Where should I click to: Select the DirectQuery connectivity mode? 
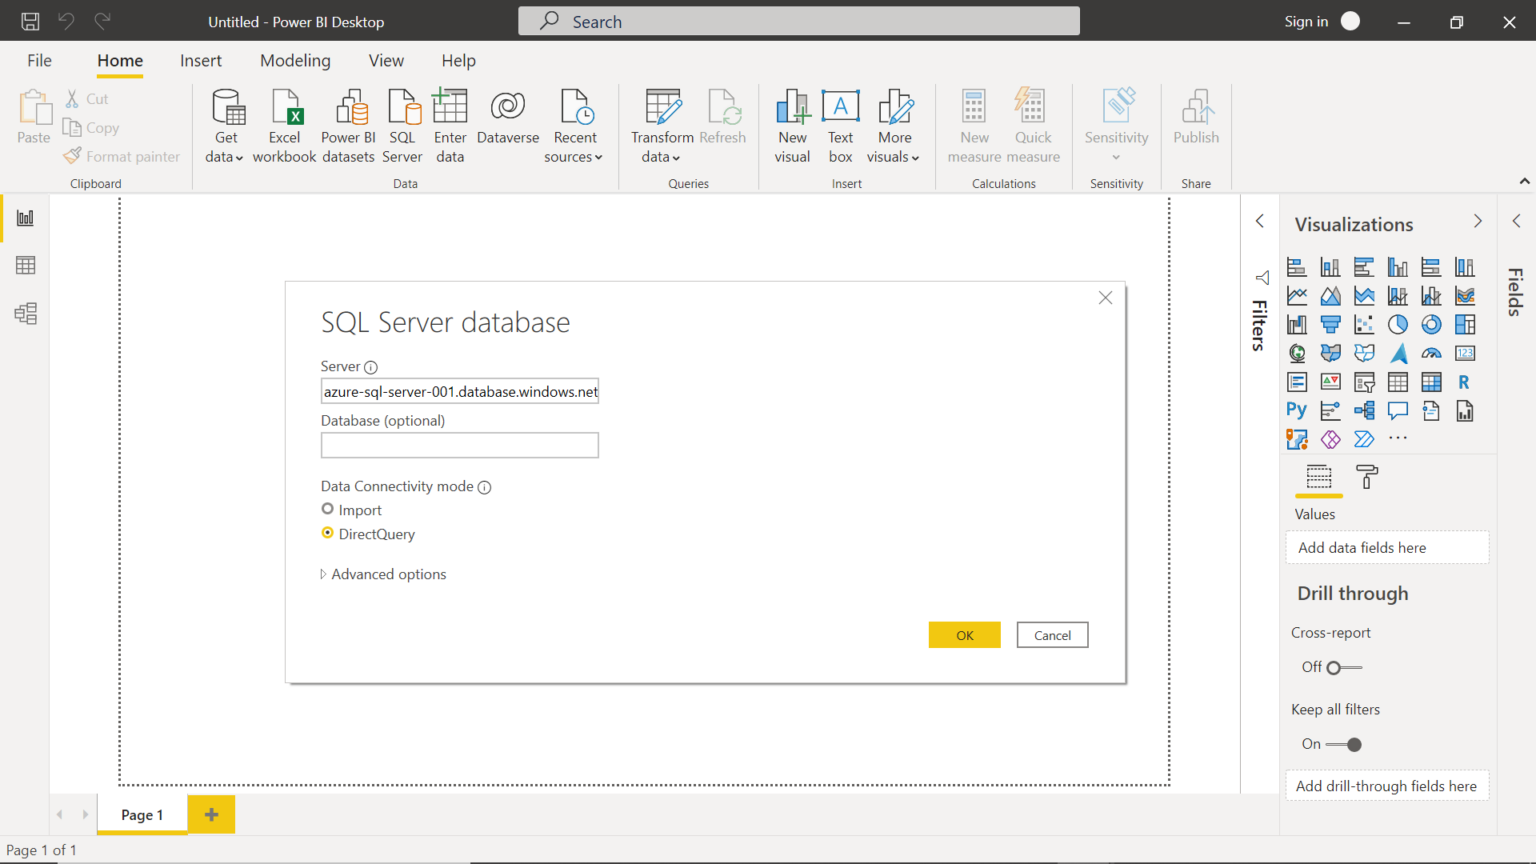pyautogui.click(x=327, y=533)
